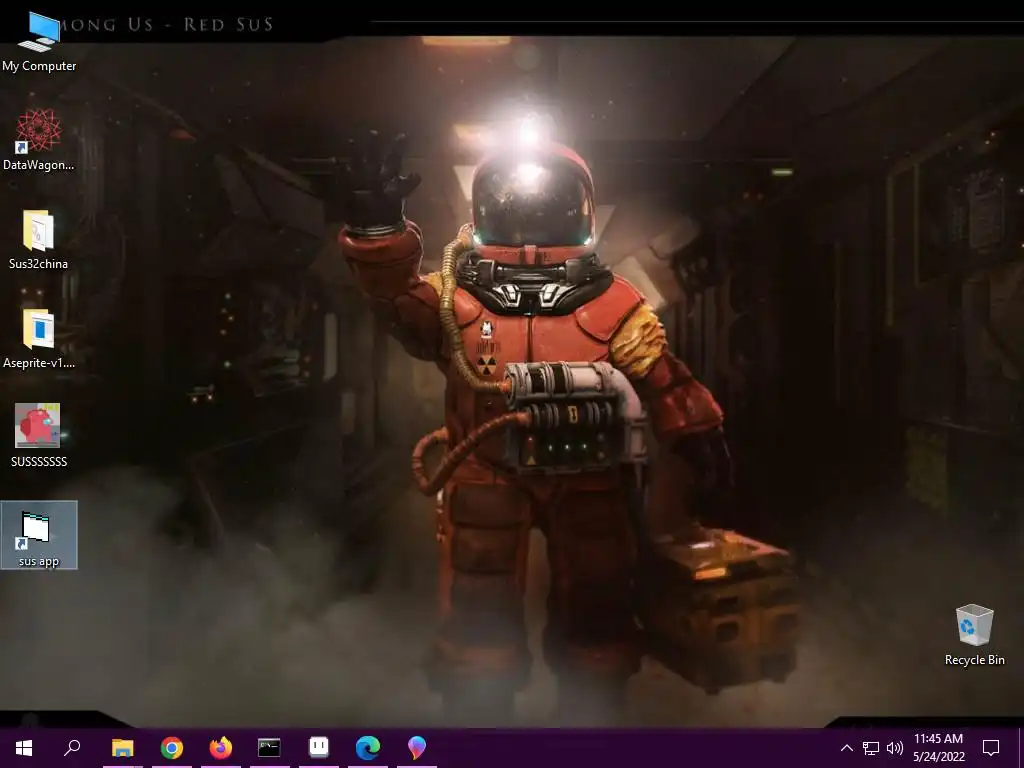Open the Windows Start menu
The image size is (1024, 768).
pyautogui.click(x=24, y=748)
